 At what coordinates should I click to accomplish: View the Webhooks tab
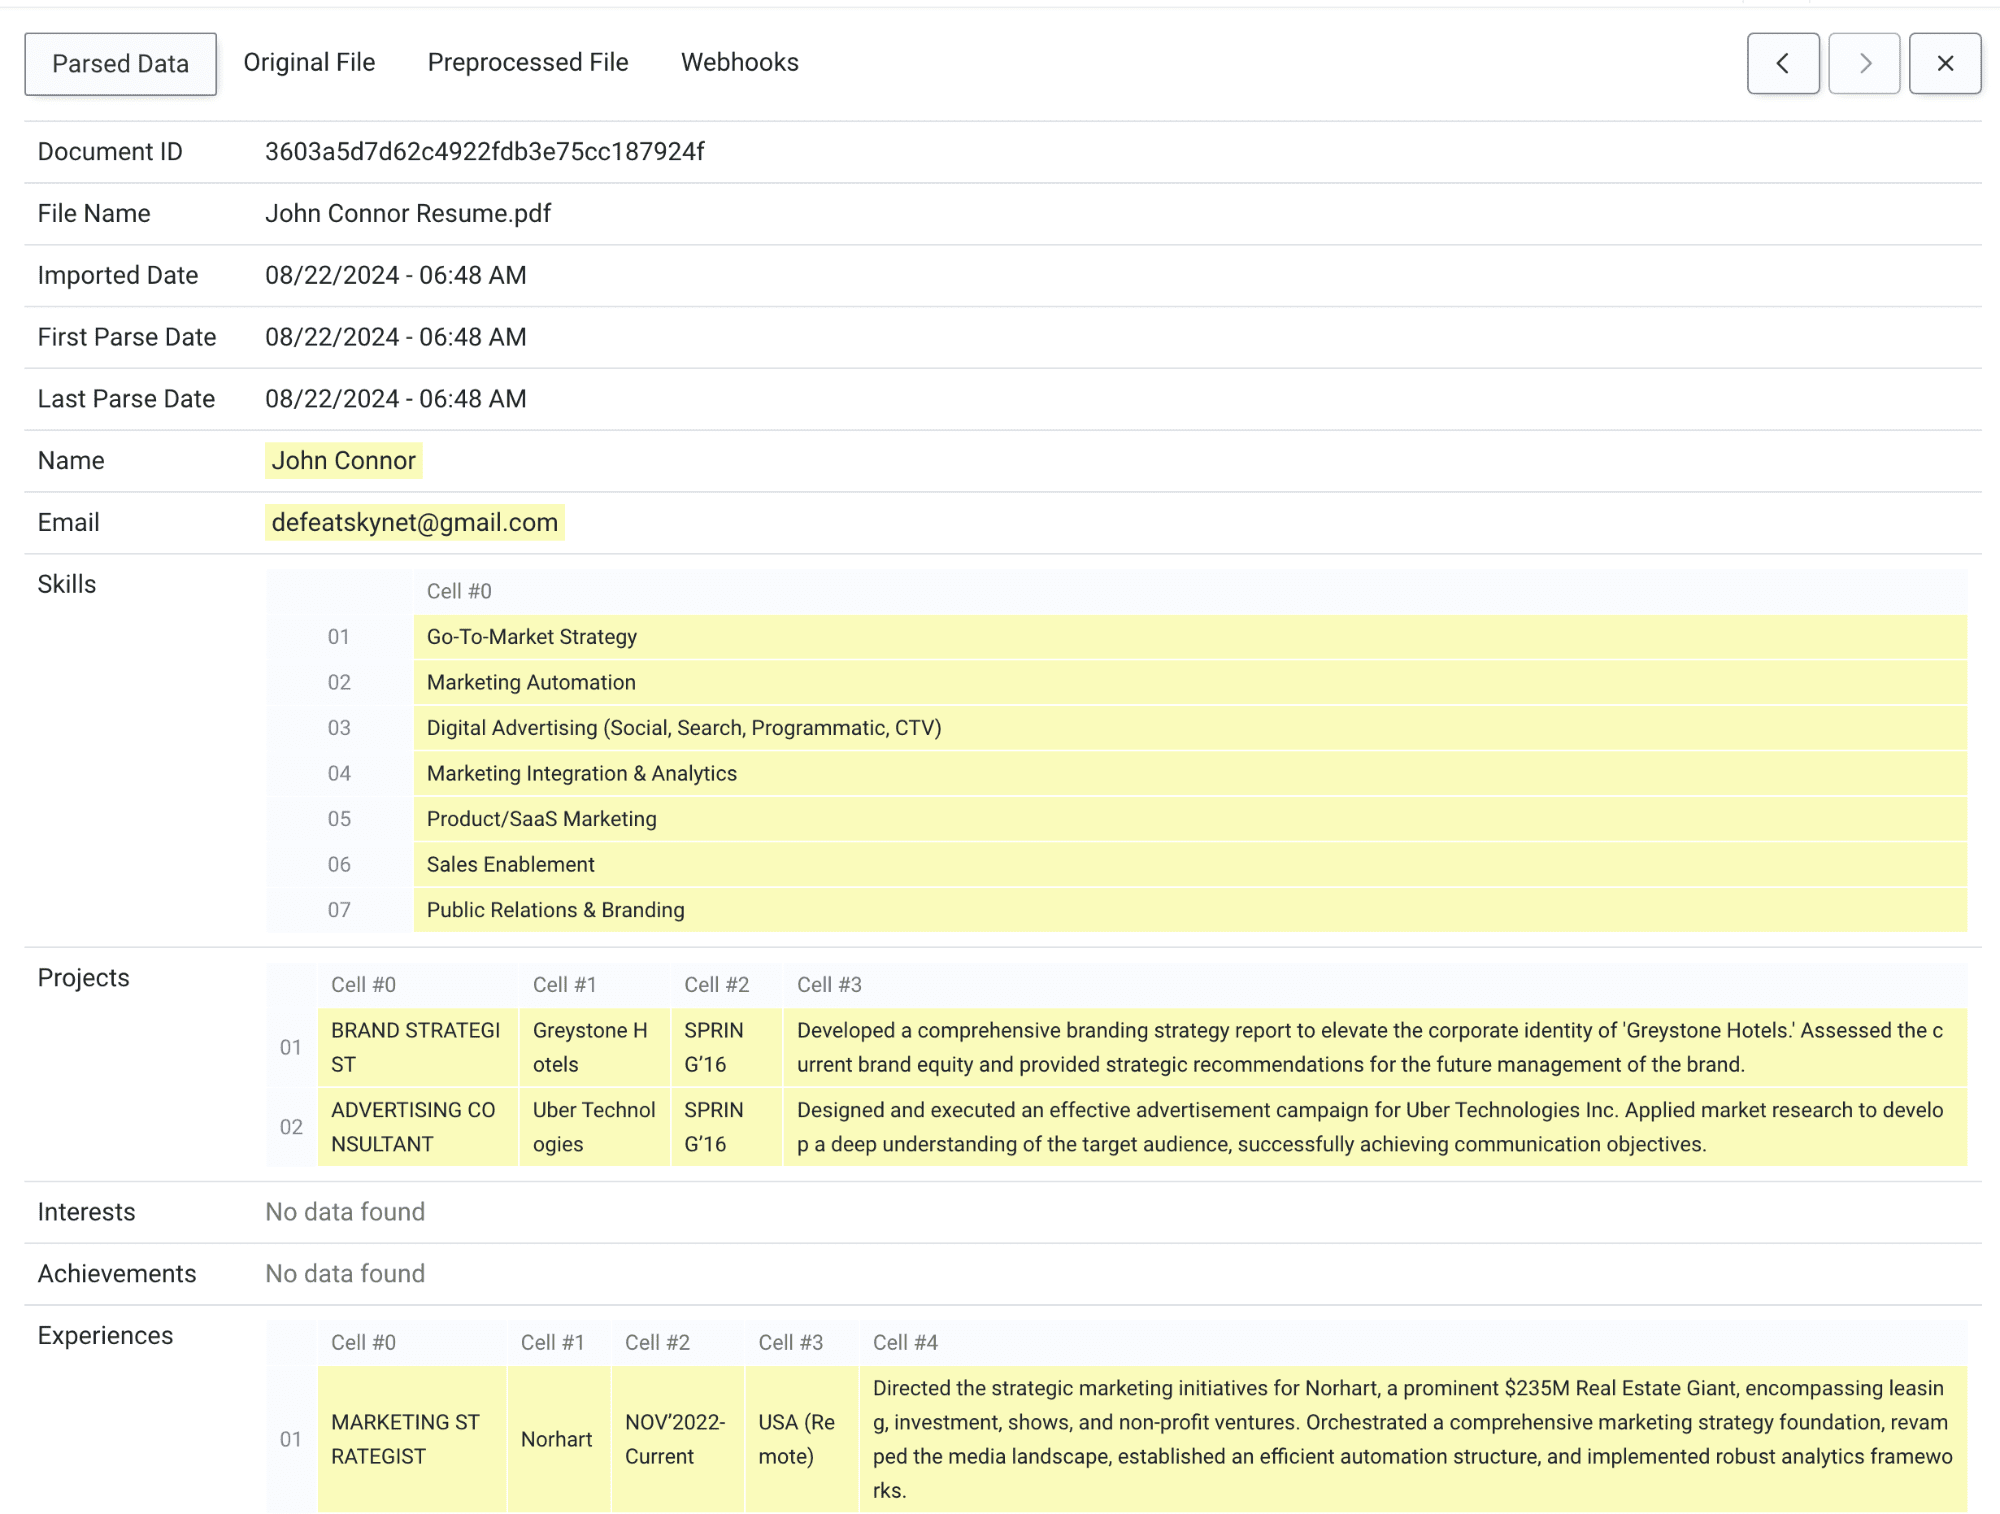click(x=740, y=62)
